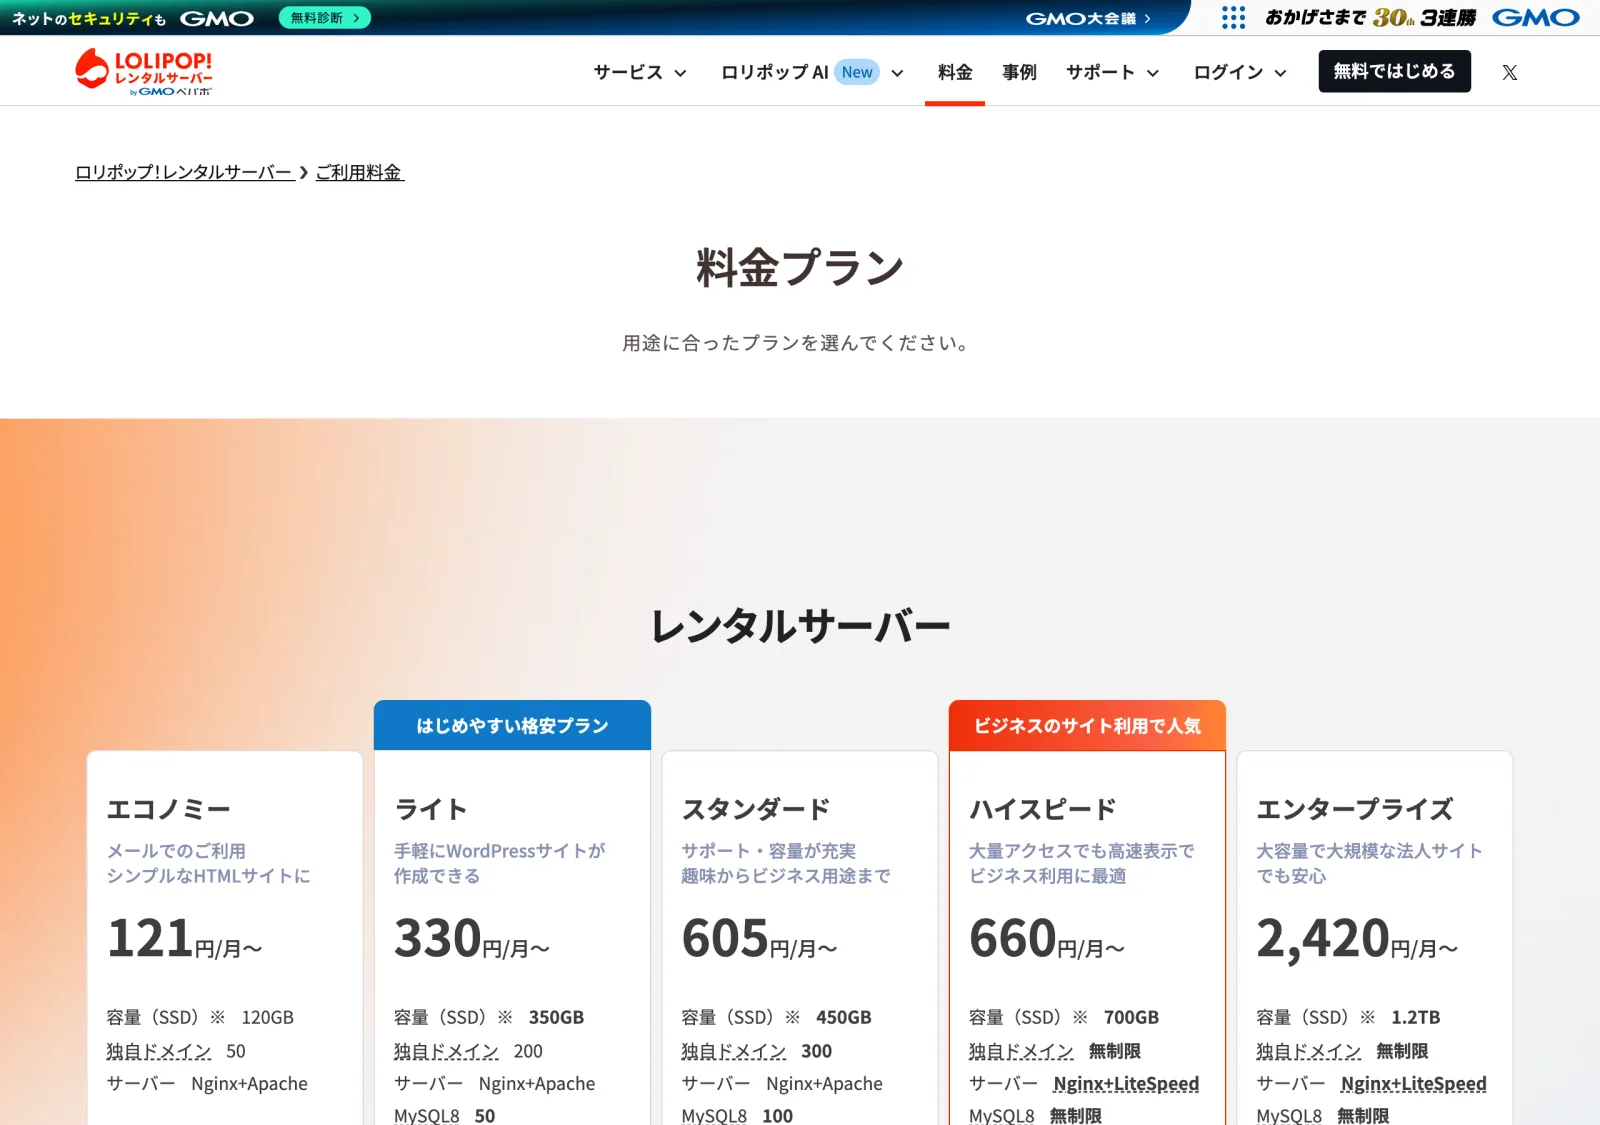Click 用途に合ったプランを選んでください subtitle
This screenshot has width=1600, height=1125.
[x=797, y=343]
